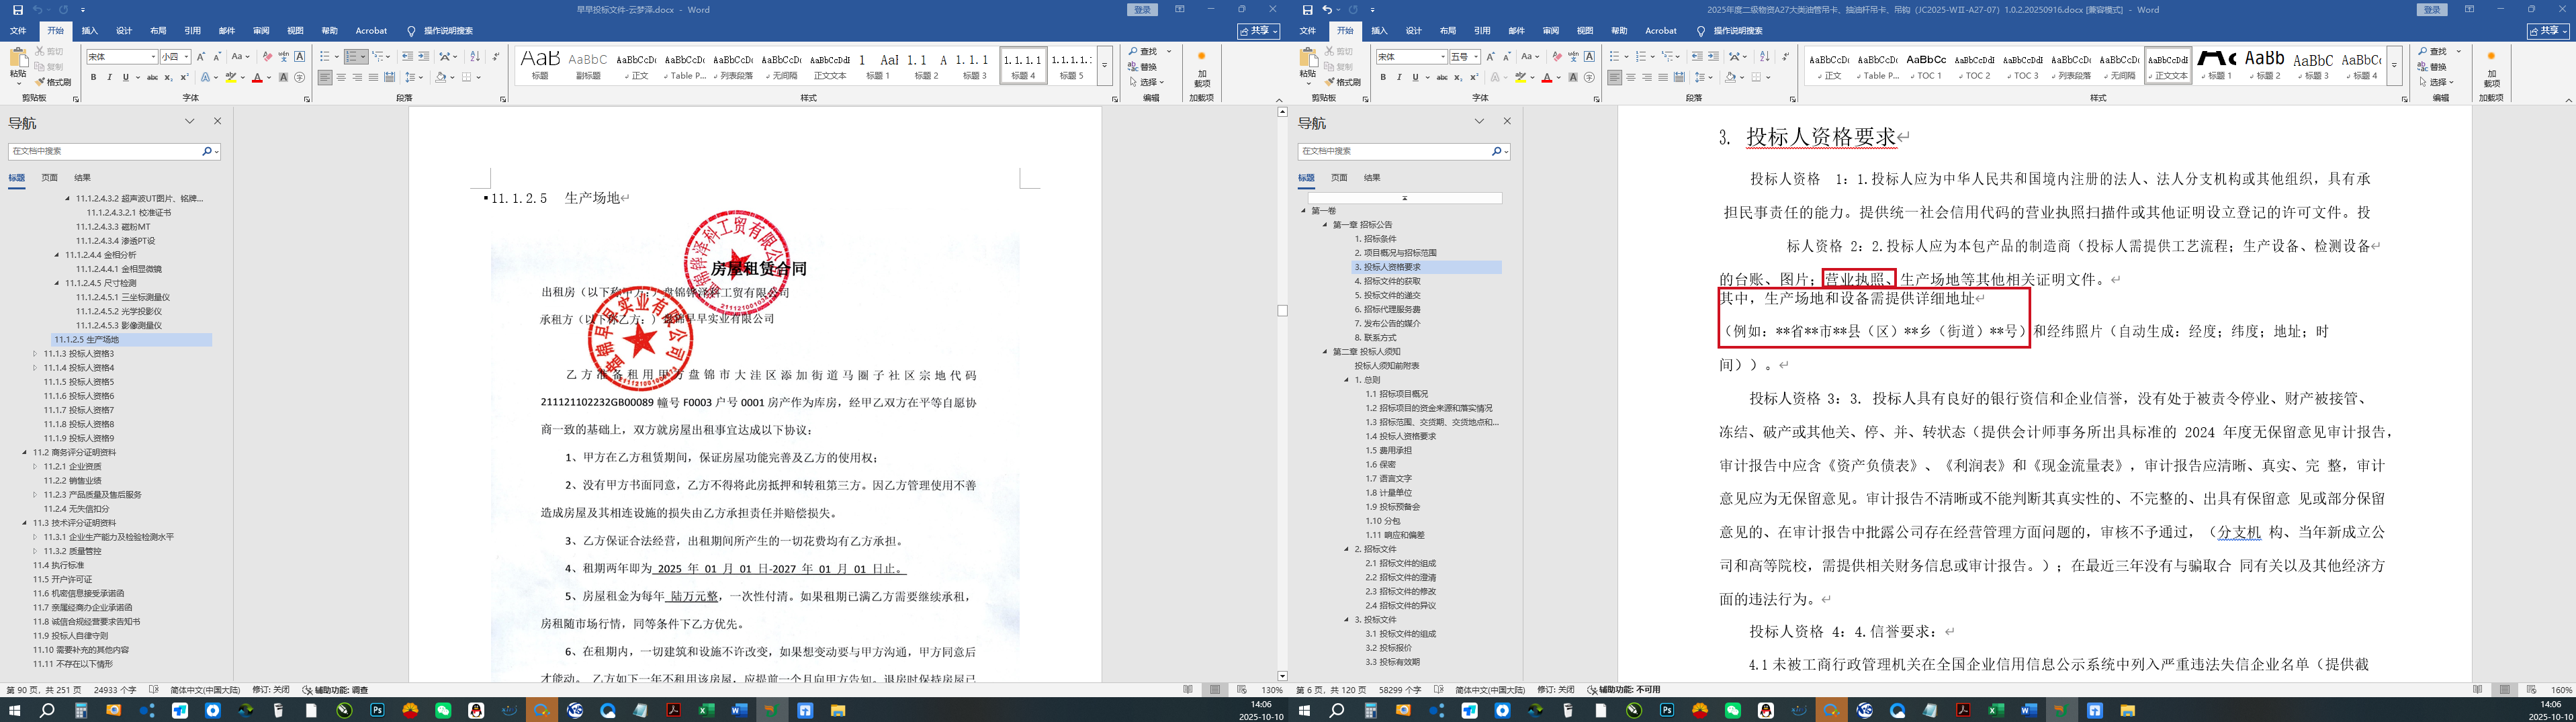
Task: Justify paragraph text in the left window
Action: tap(373, 77)
